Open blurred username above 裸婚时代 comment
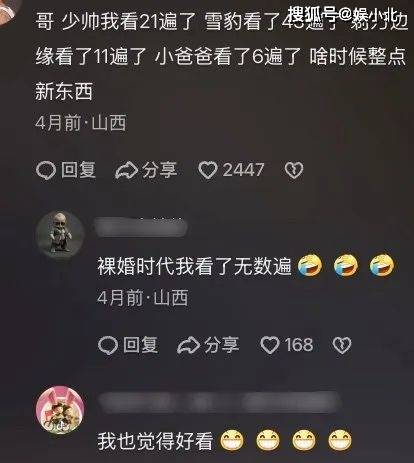The width and height of the screenshot is (414, 463). [x=141, y=227]
